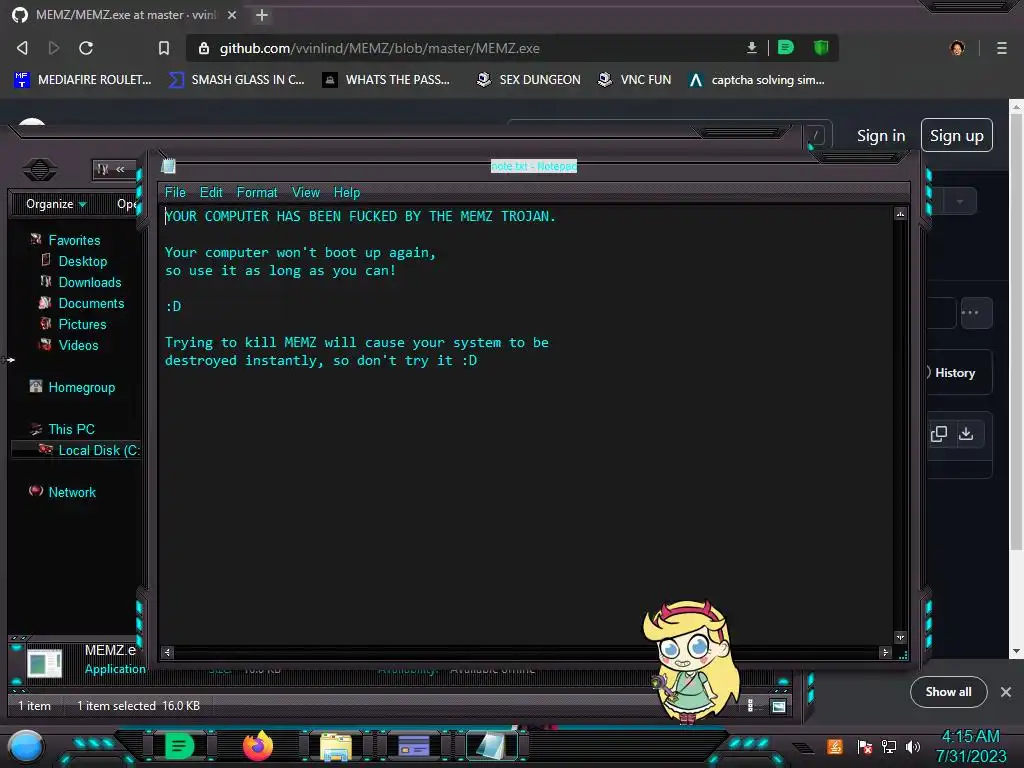Click the download raw file icon on GitHub

(966, 434)
